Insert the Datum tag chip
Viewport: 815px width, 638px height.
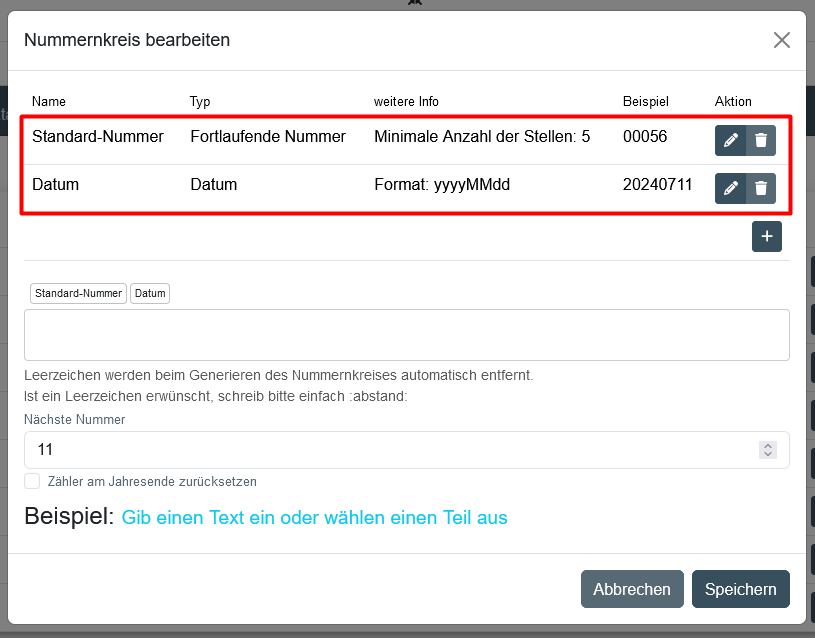[150, 293]
